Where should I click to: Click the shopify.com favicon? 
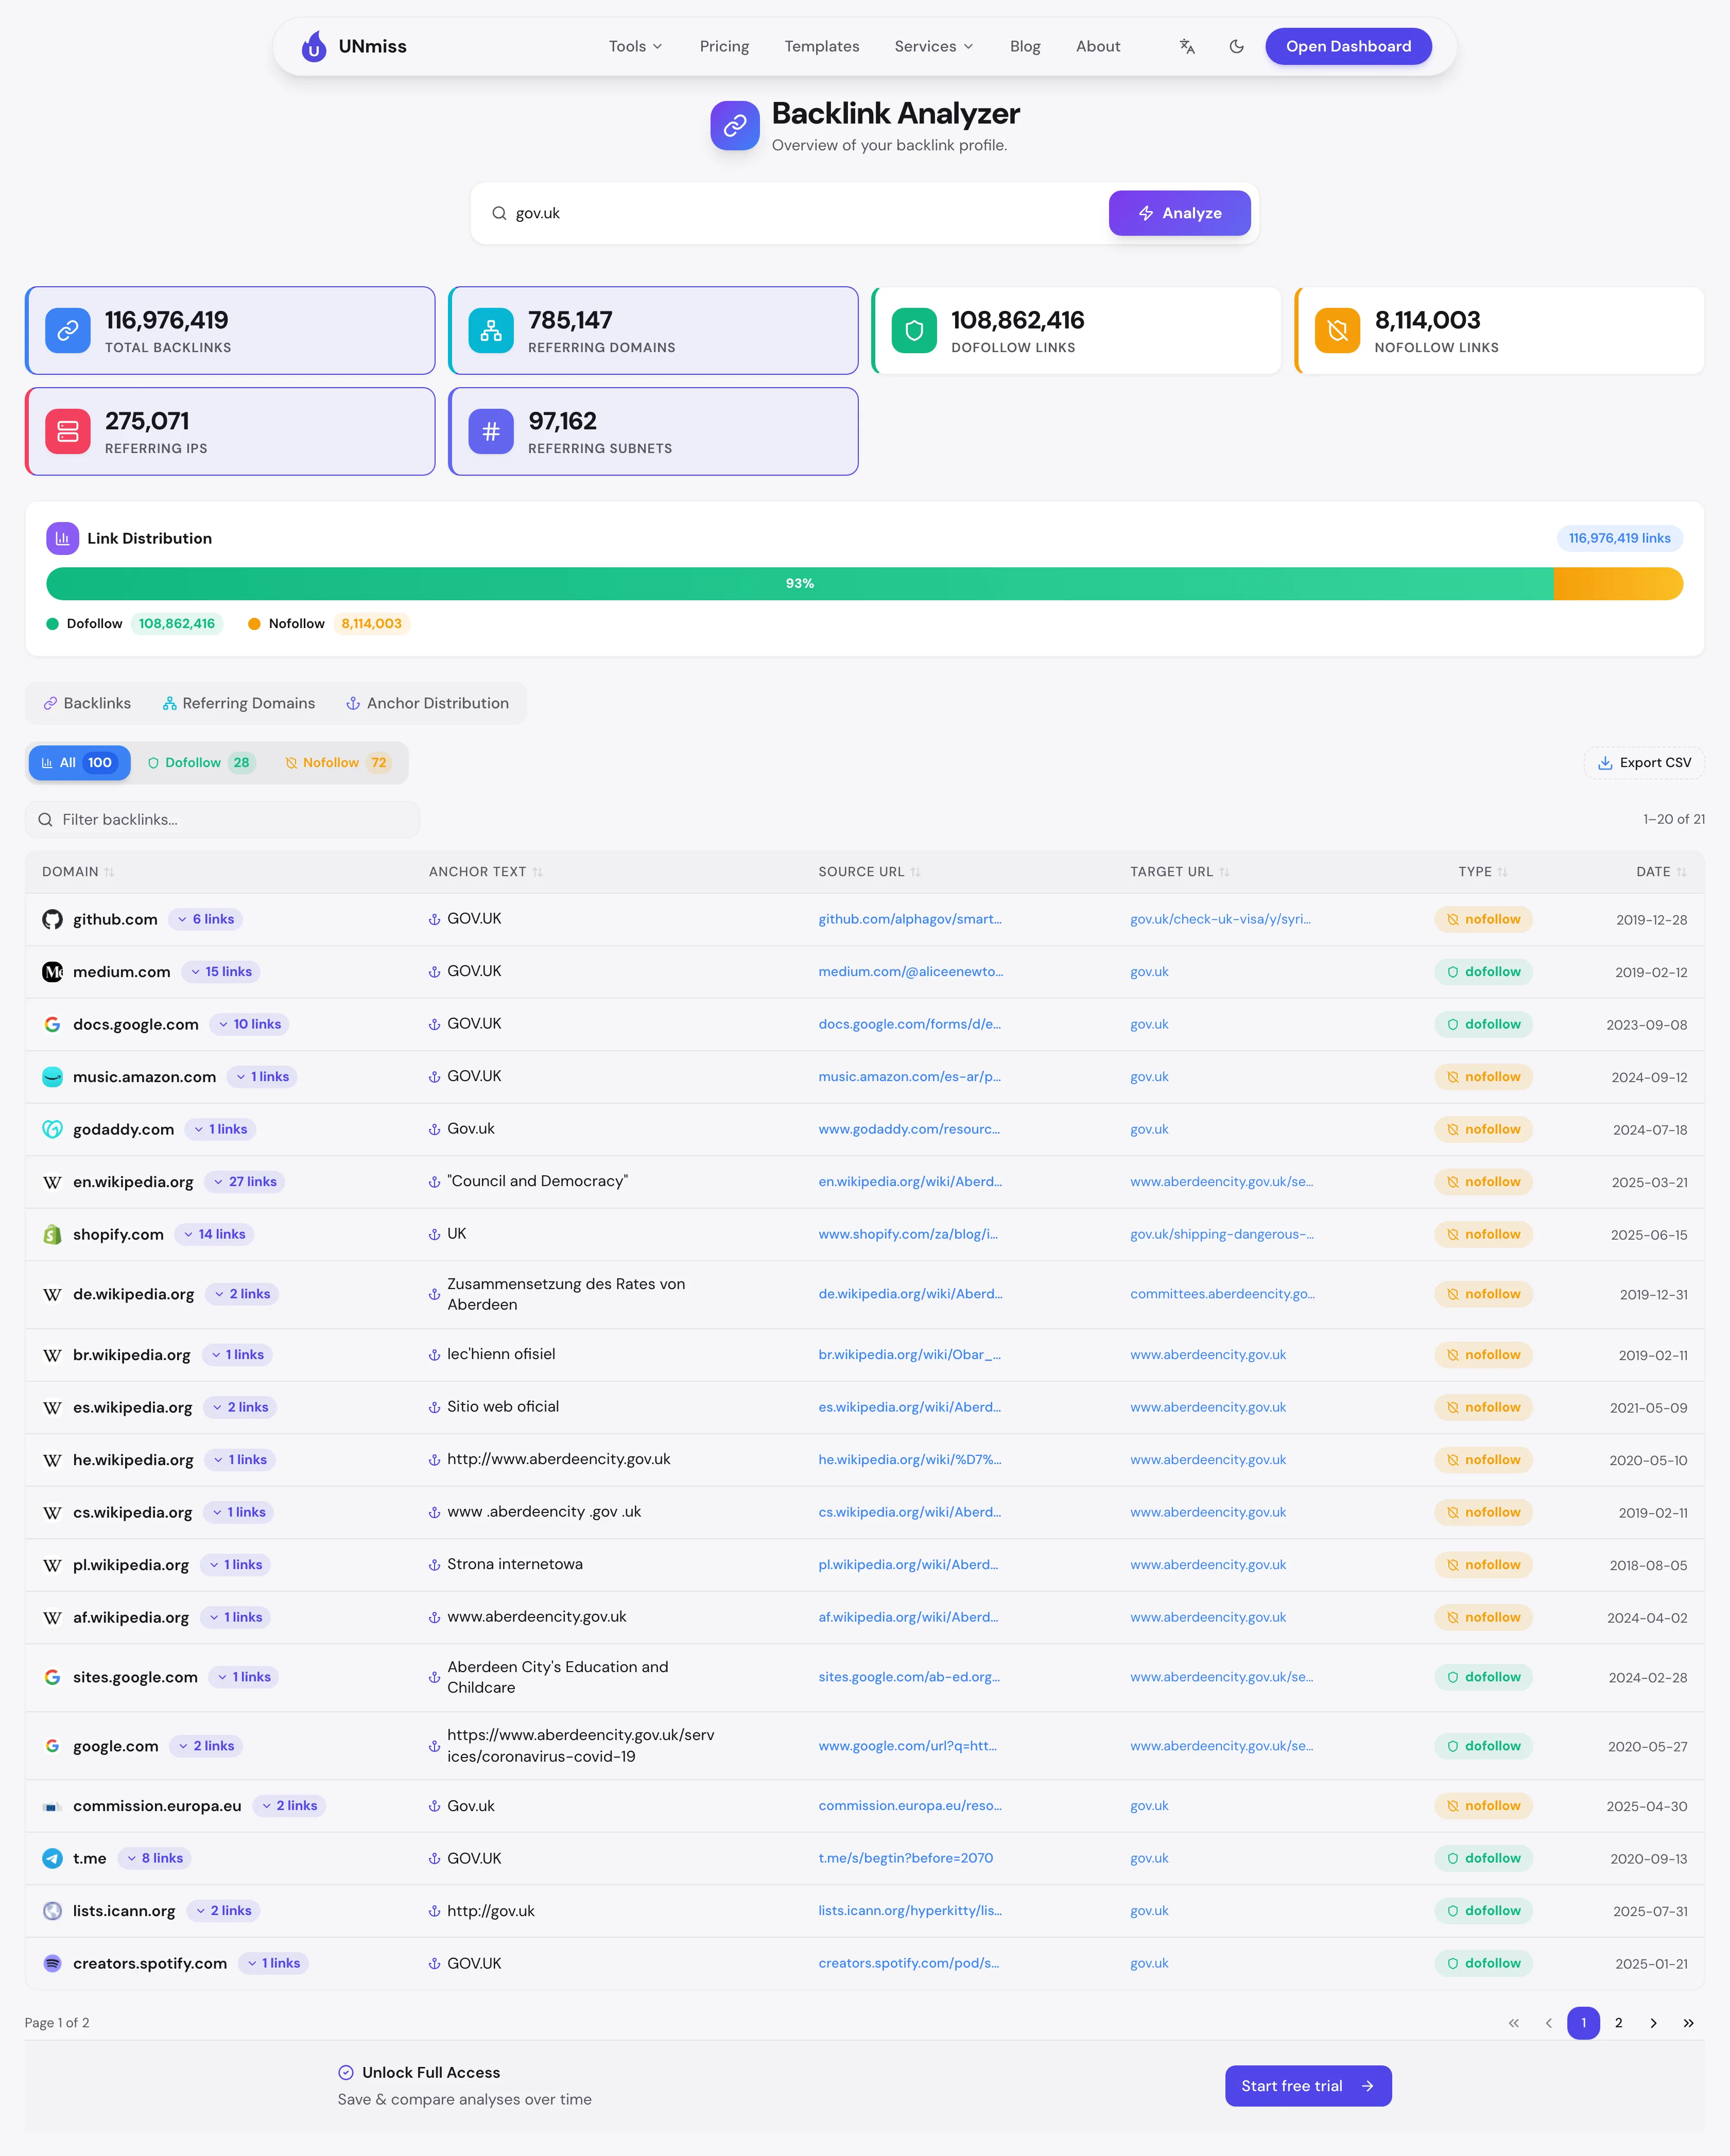click(52, 1234)
